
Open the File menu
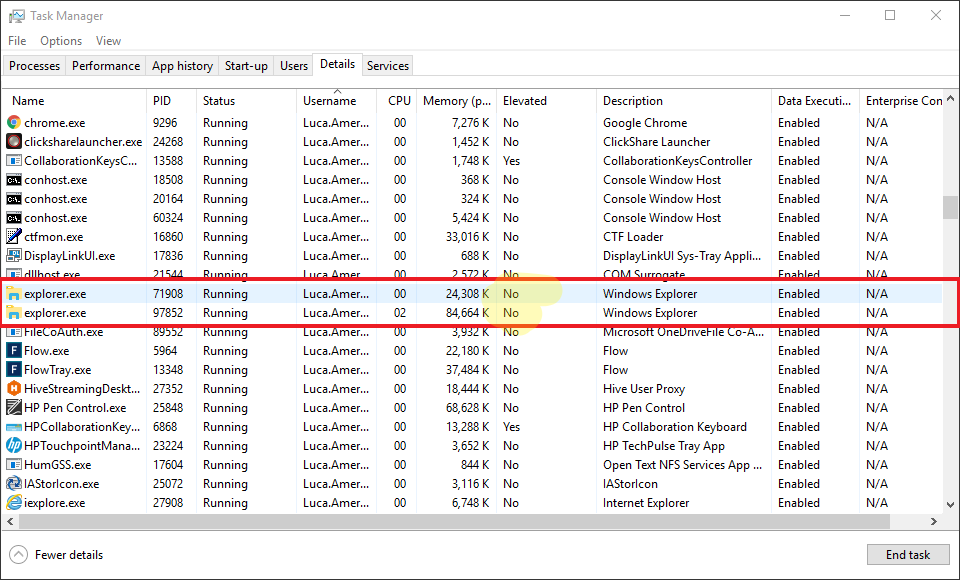[17, 40]
